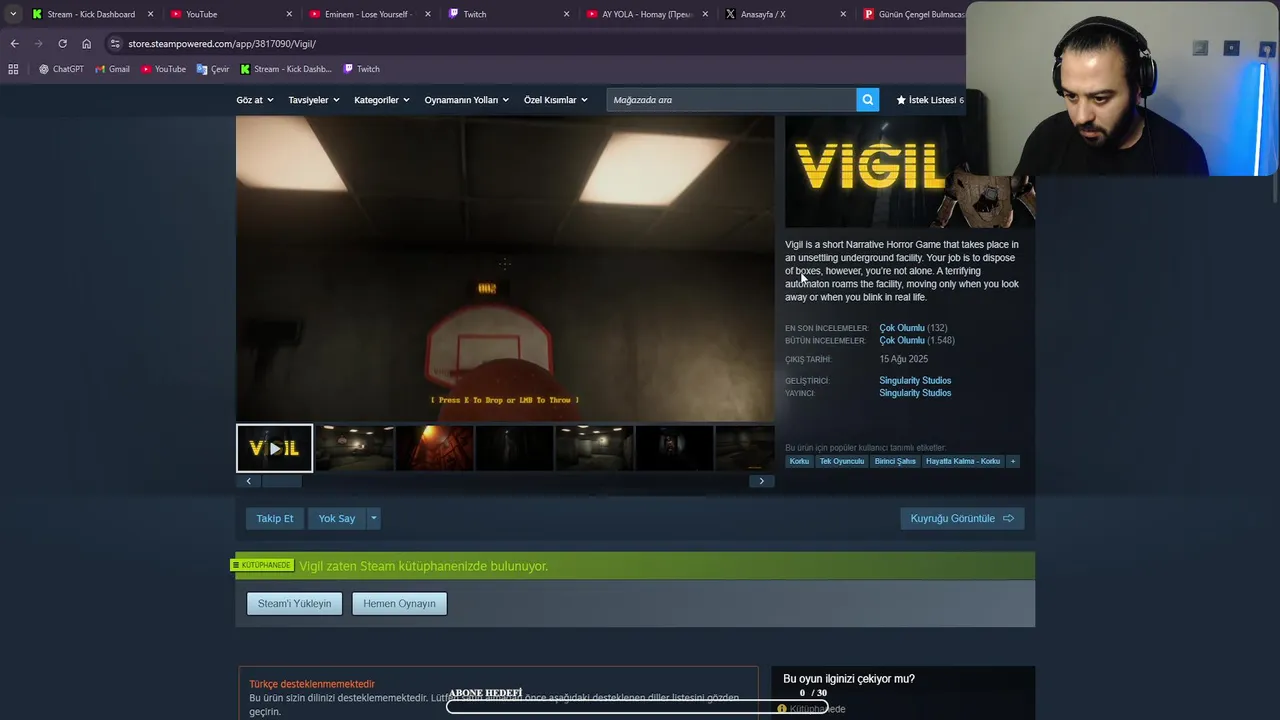Open the Twitch bookmark
1280x720 pixels.
(361, 69)
